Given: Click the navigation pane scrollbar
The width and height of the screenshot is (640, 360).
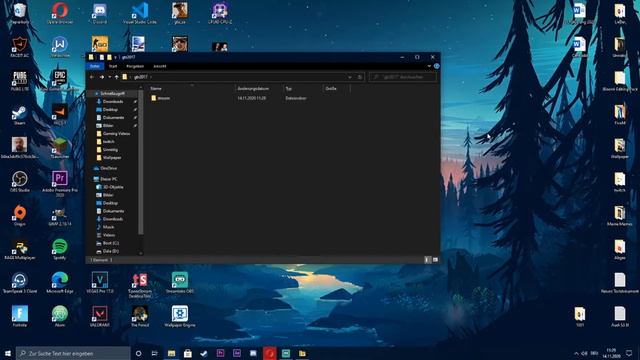Looking at the screenshot, I should (x=141, y=163).
